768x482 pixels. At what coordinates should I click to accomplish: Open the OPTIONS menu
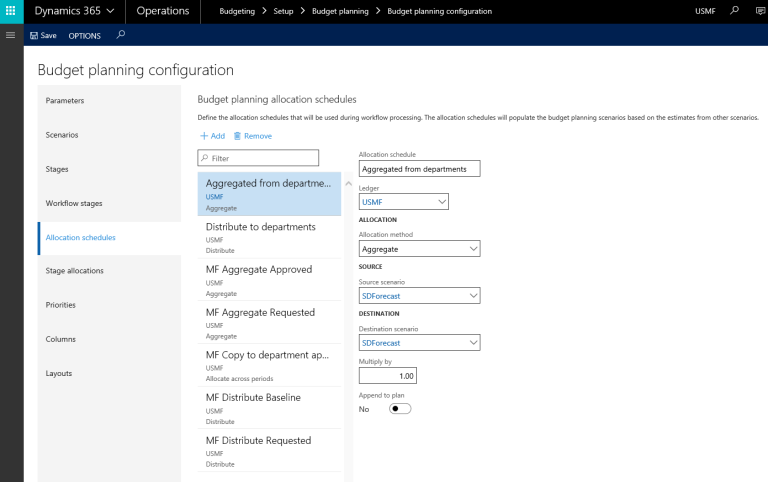click(x=84, y=35)
